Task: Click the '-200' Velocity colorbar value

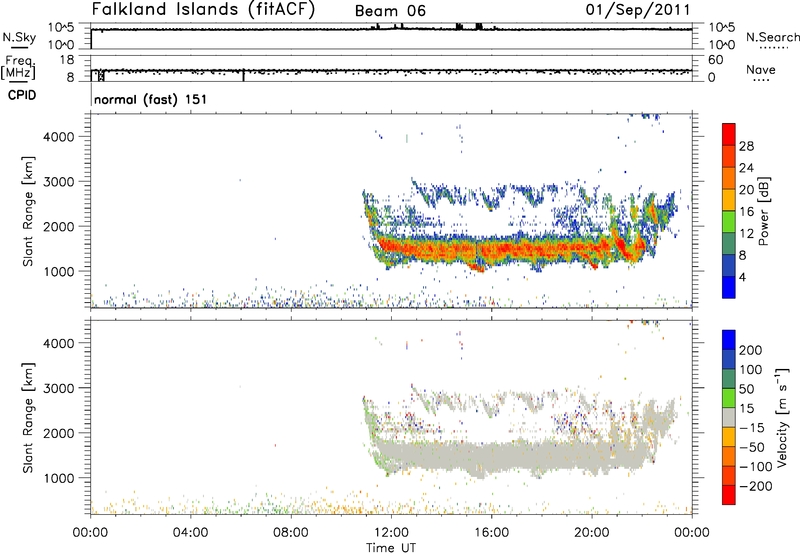Action: point(755,486)
